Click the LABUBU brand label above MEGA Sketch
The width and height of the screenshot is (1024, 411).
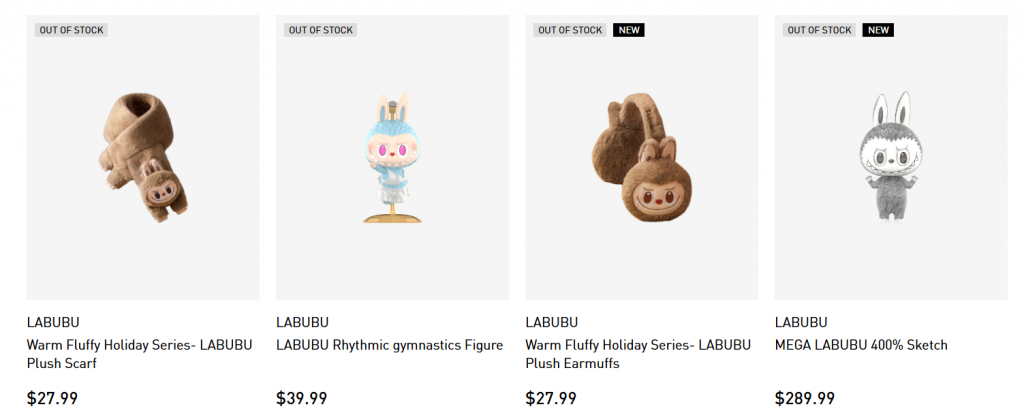[x=801, y=322]
